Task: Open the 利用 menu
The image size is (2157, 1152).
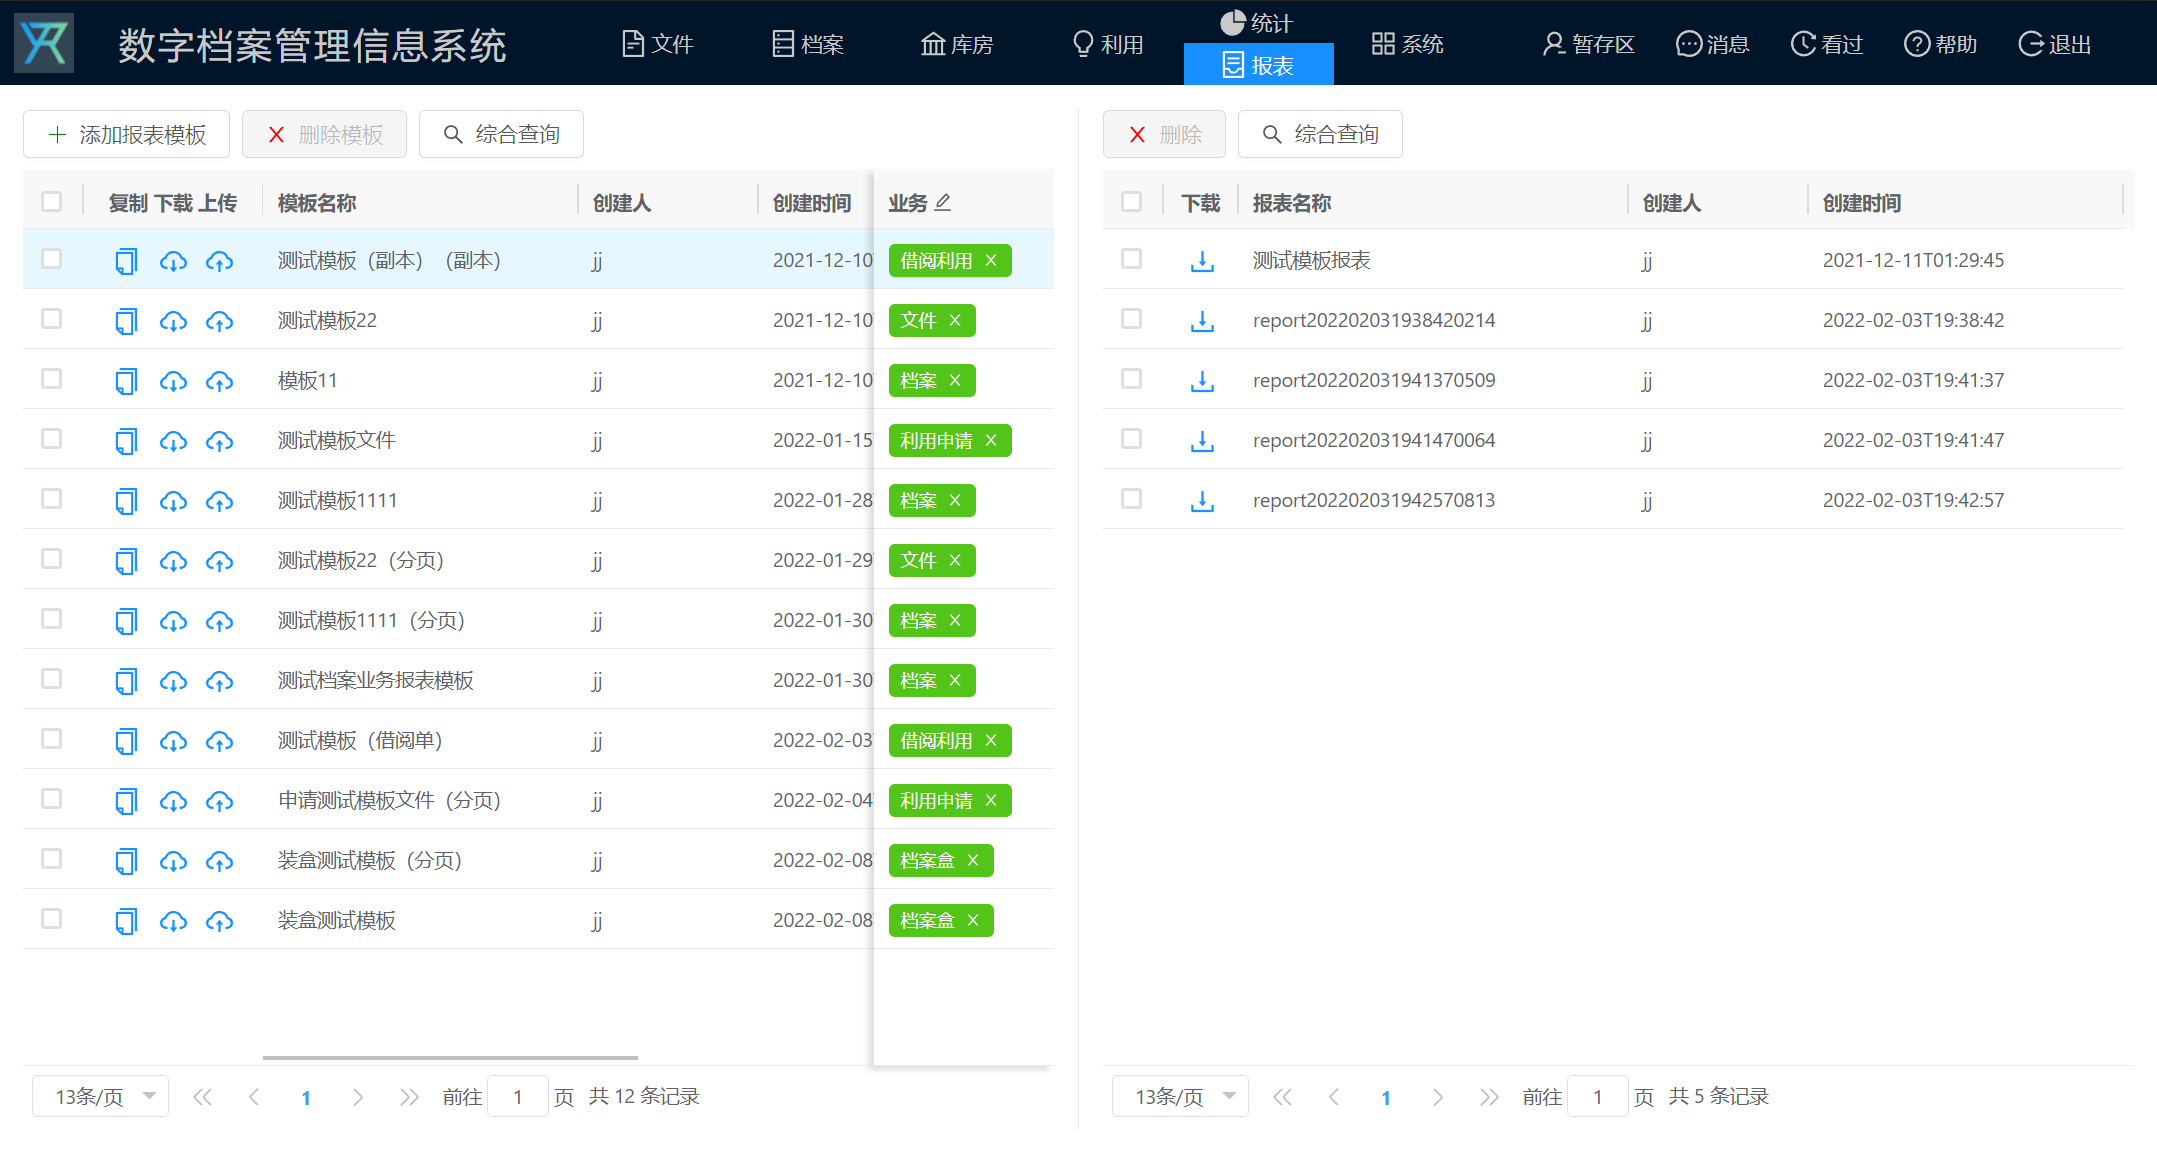Action: 1108,44
